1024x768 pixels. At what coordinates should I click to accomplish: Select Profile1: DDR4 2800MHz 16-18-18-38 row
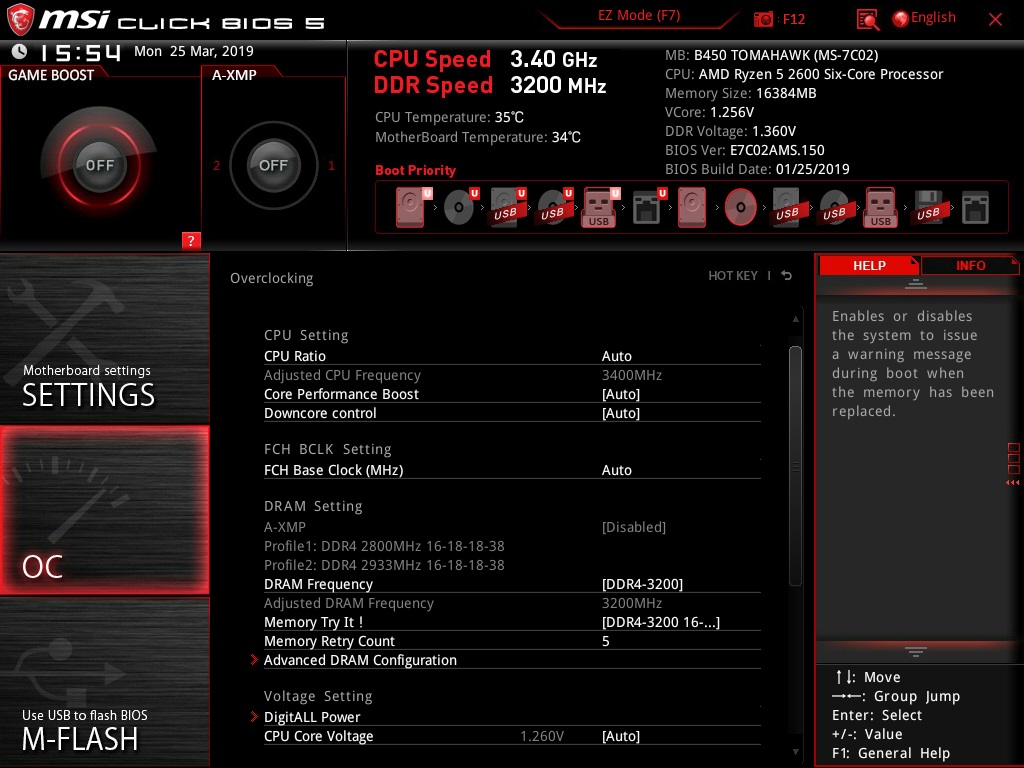[384, 546]
